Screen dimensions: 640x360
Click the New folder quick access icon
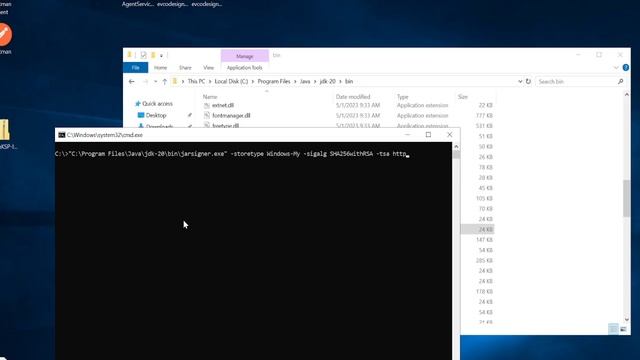click(x=153, y=55)
